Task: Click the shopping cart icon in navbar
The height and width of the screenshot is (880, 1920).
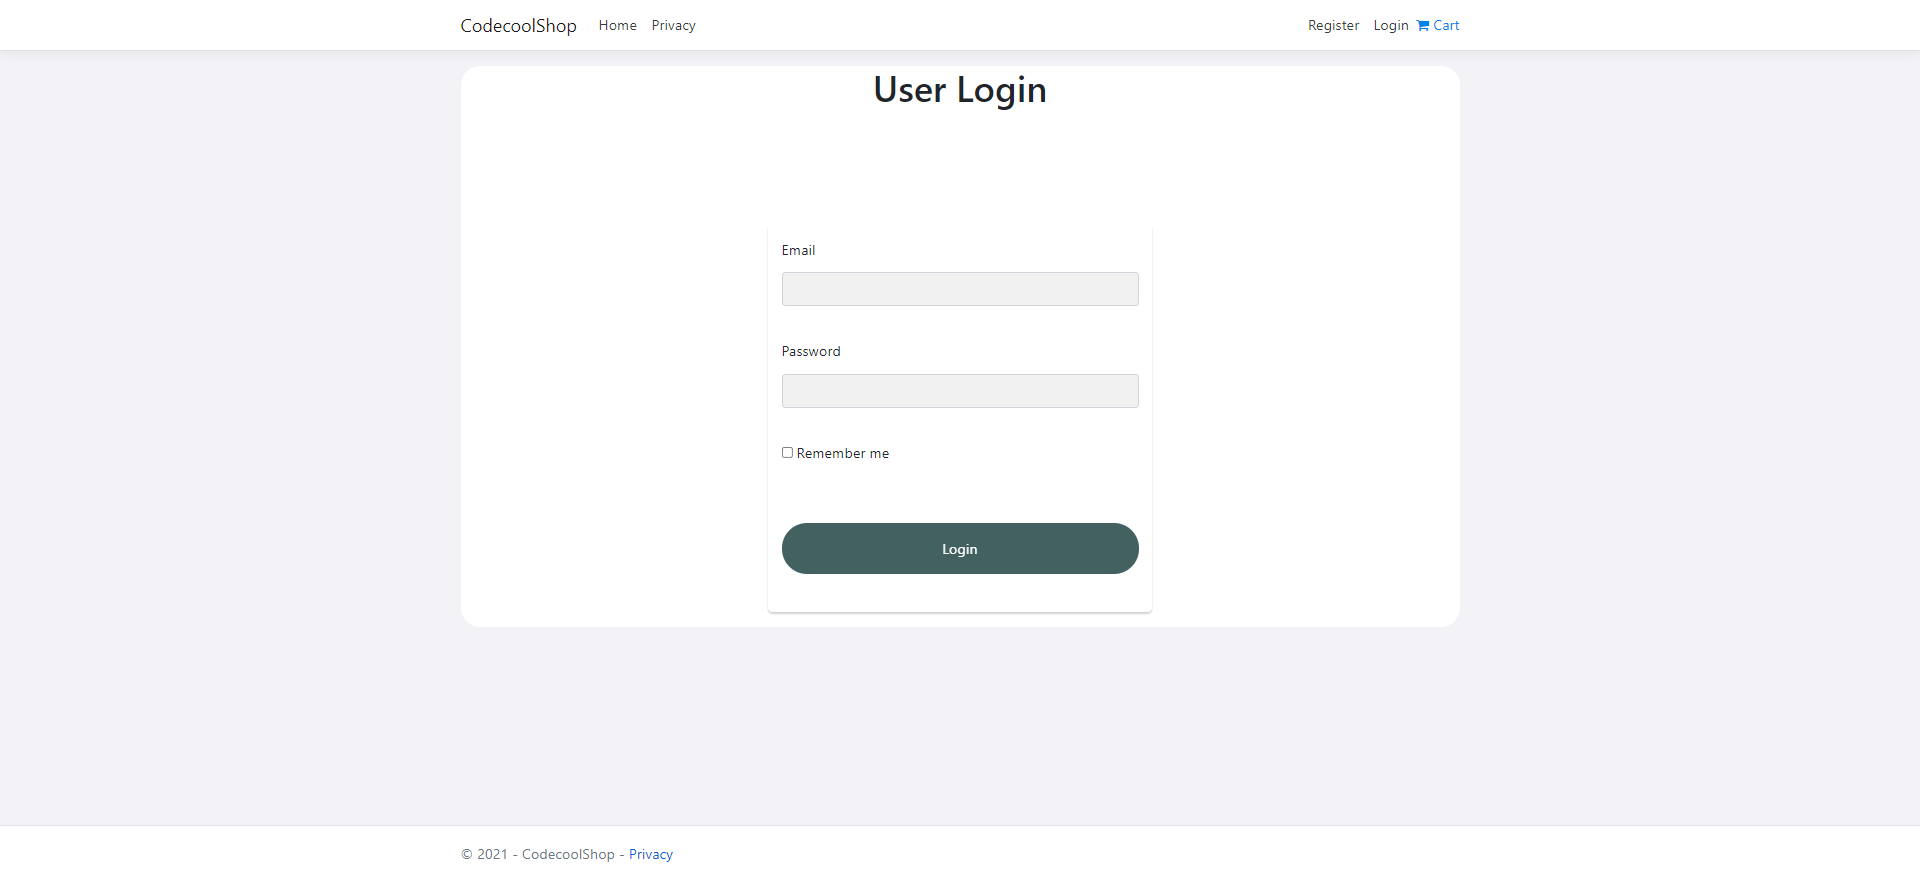Action: click(x=1423, y=26)
